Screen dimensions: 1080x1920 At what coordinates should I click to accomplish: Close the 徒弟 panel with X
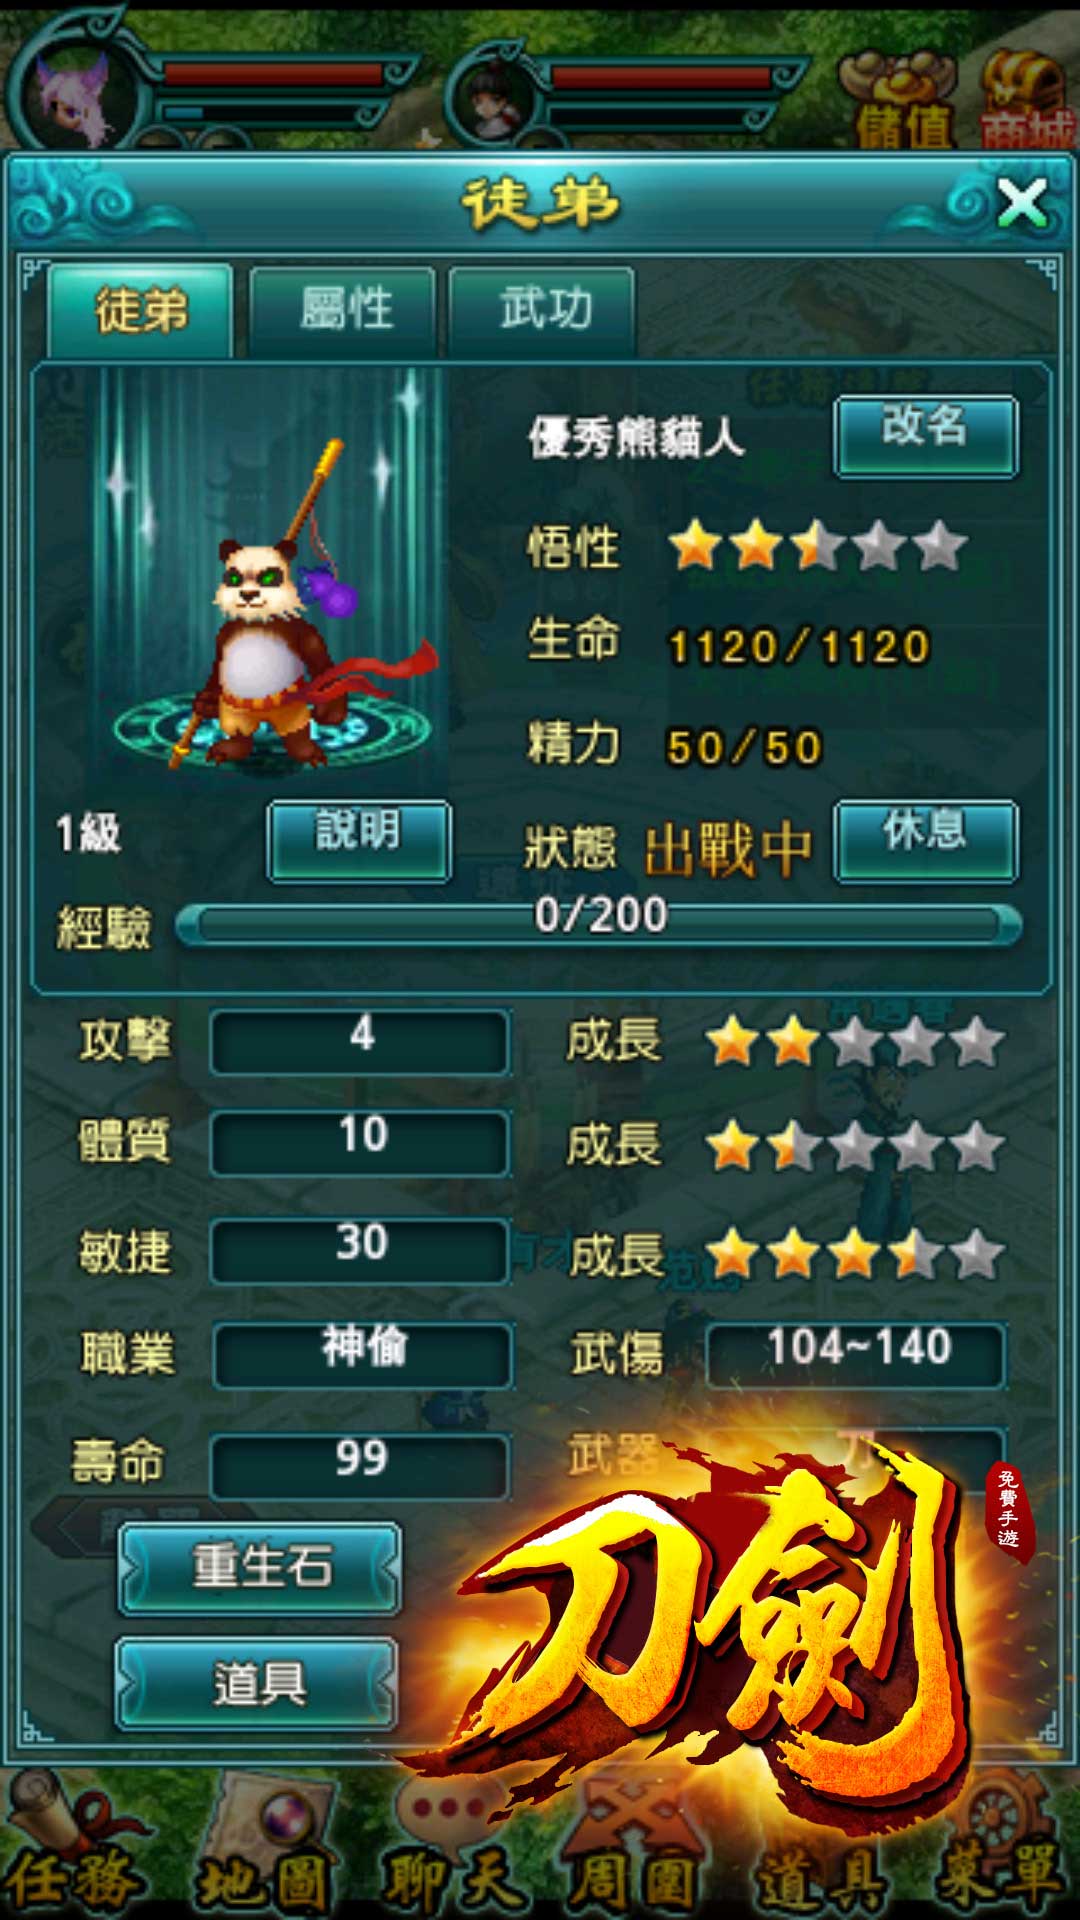tap(1022, 203)
